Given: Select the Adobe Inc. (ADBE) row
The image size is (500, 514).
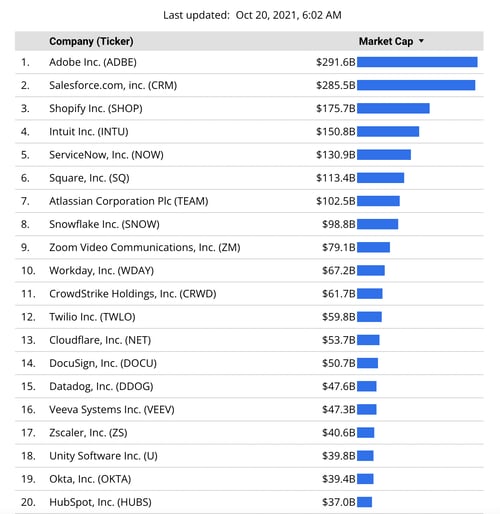Looking at the screenshot, I should pos(249,62).
